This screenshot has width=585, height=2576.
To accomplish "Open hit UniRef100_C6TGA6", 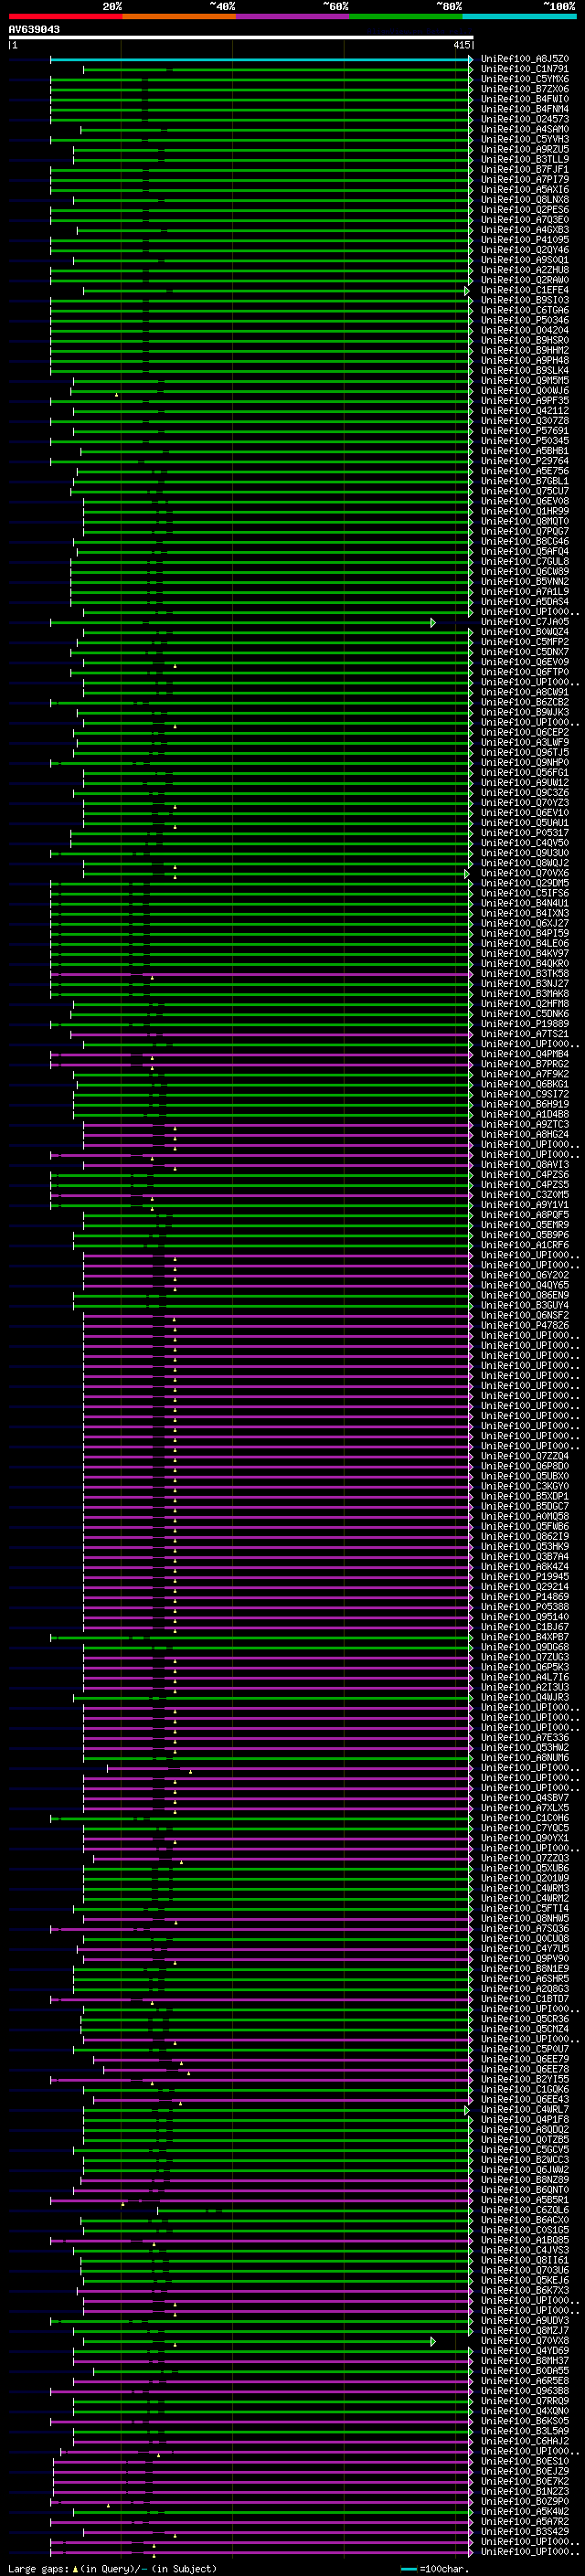I will point(525,310).
